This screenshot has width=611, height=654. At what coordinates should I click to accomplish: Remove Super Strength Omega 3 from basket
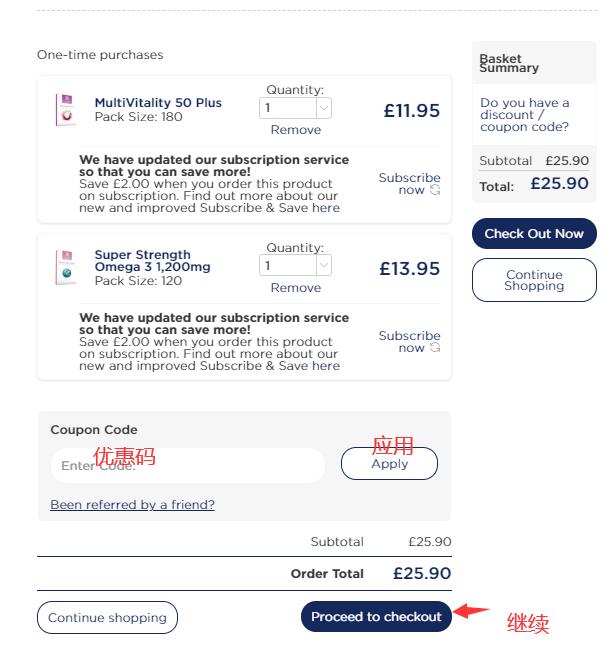pyautogui.click(x=296, y=288)
